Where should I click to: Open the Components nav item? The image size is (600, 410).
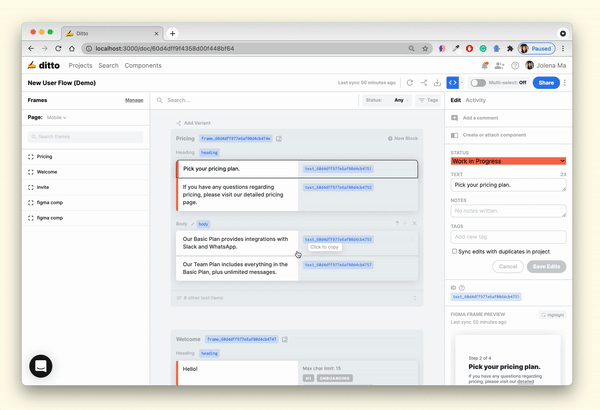[x=143, y=65]
